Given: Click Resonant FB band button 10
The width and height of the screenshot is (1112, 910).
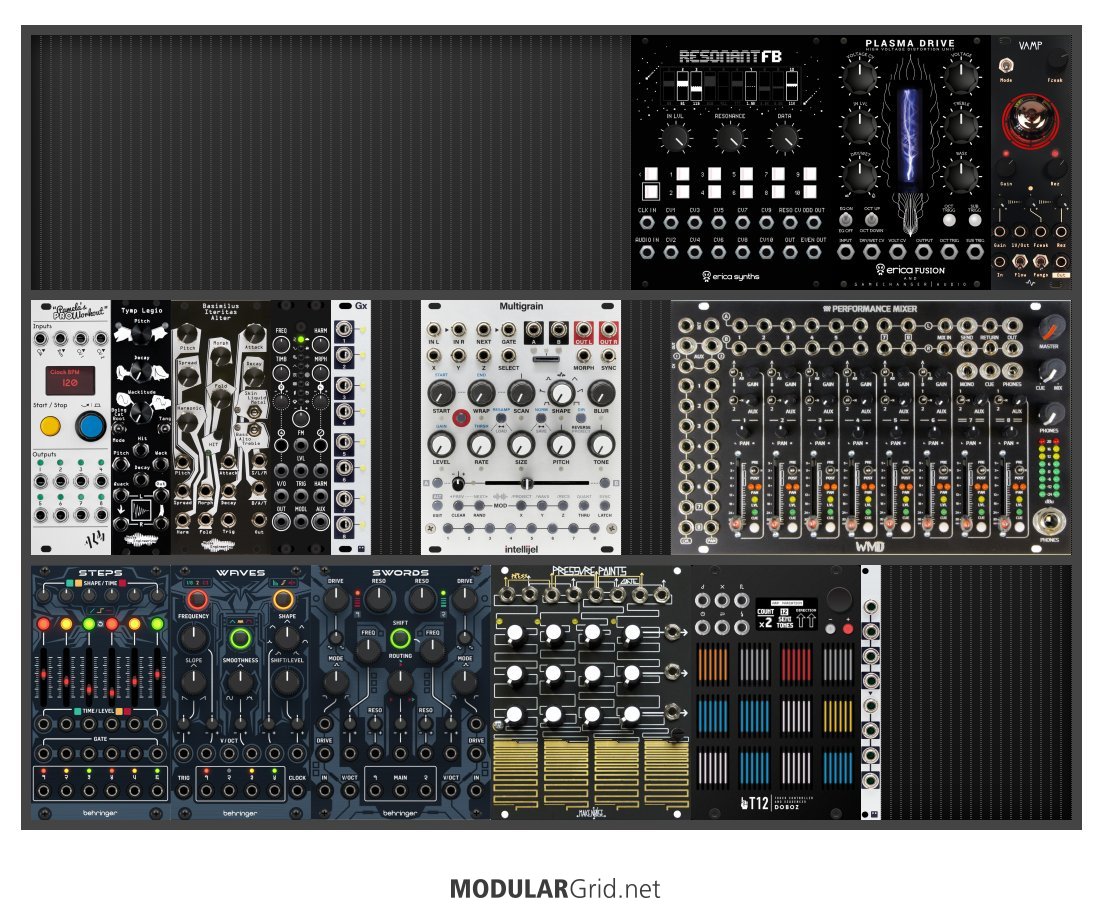Looking at the screenshot, I should [x=810, y=191].
